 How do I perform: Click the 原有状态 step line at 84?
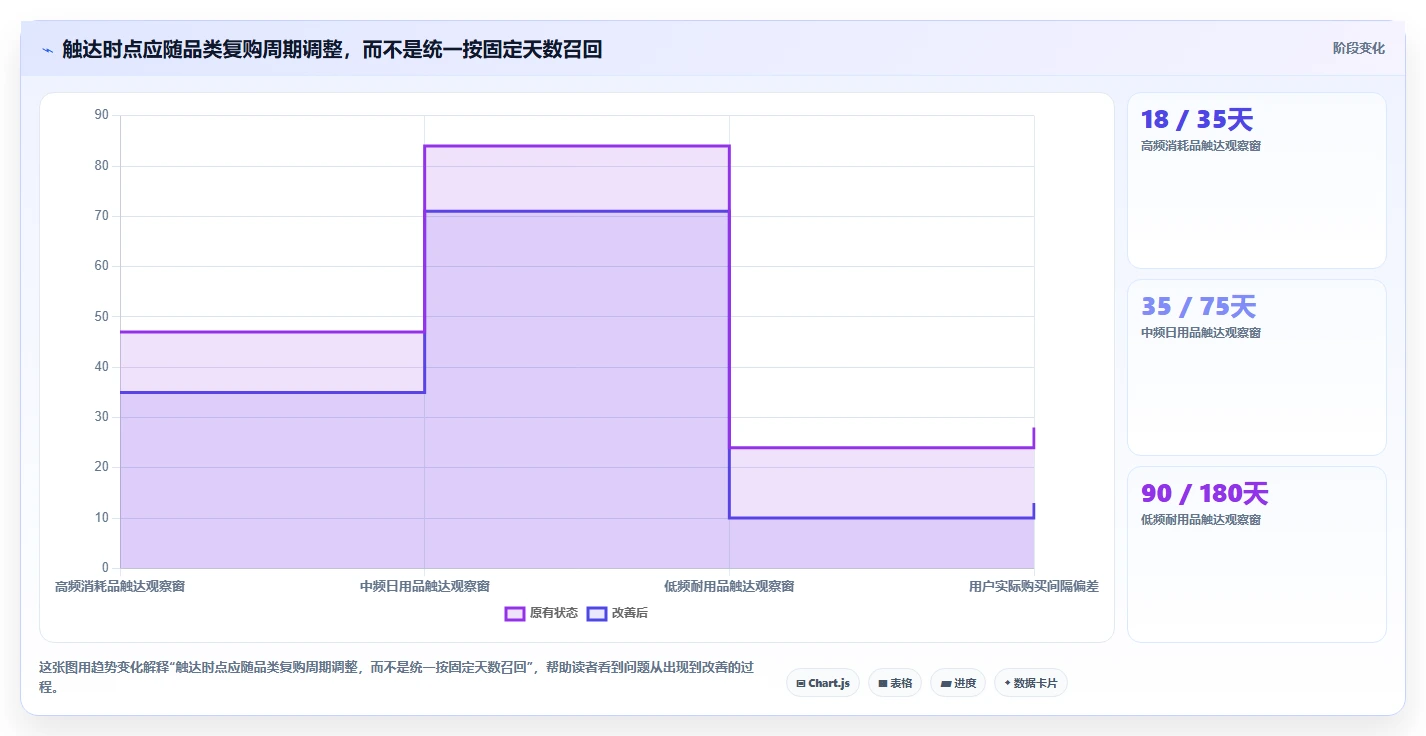tap(577, 146)
